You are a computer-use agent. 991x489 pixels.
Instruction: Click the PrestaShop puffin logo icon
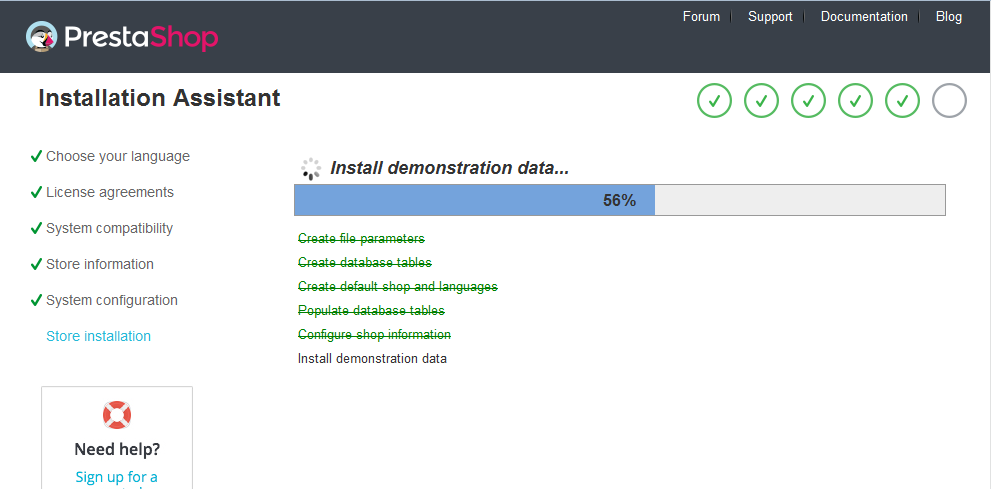[x=43, y=37]
